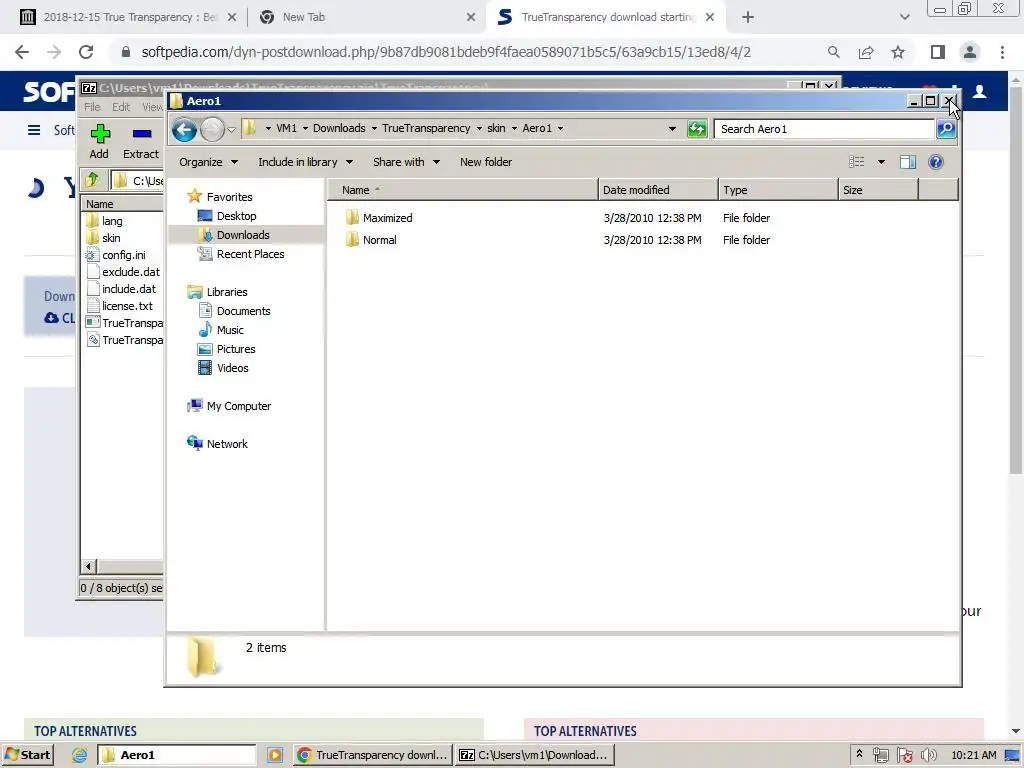Image resolution: width=1024 pixels, height=768 pixels.
Task: Open Chrome three-dot menu
Action: click(1002, 52)
